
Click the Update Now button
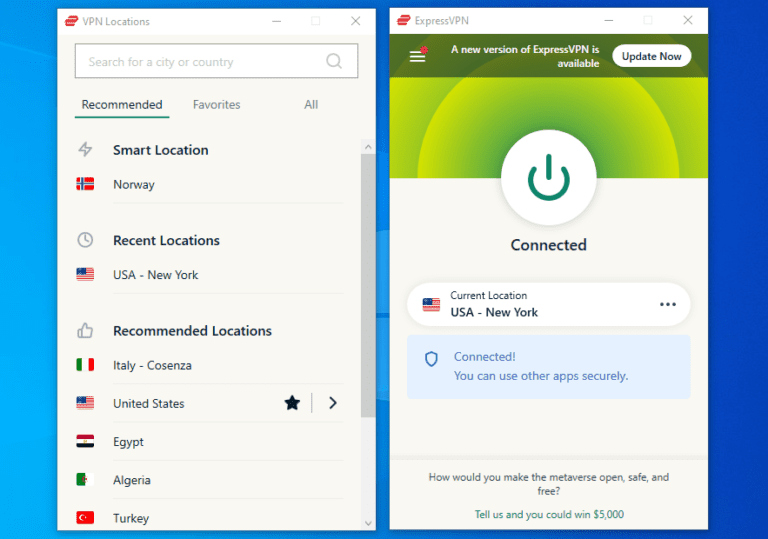pos(651,56)
